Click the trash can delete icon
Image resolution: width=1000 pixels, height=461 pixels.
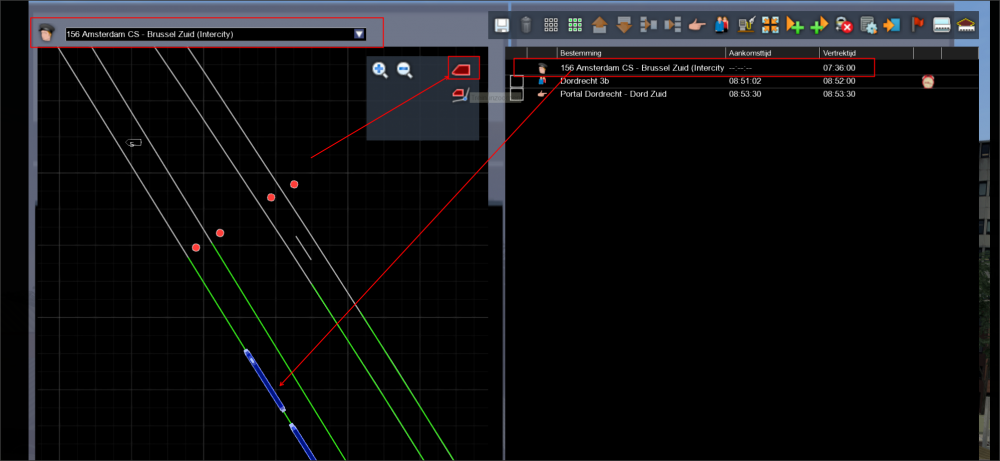[x=526, y=24]
